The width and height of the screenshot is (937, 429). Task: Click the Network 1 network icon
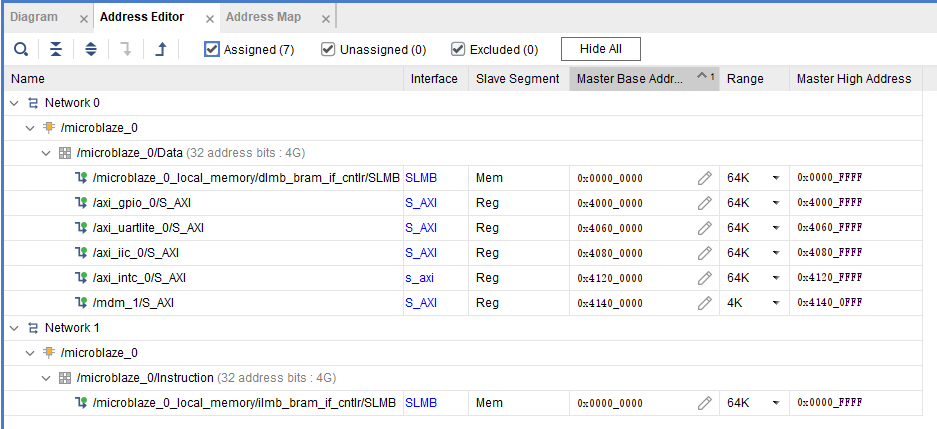(33, 328)
